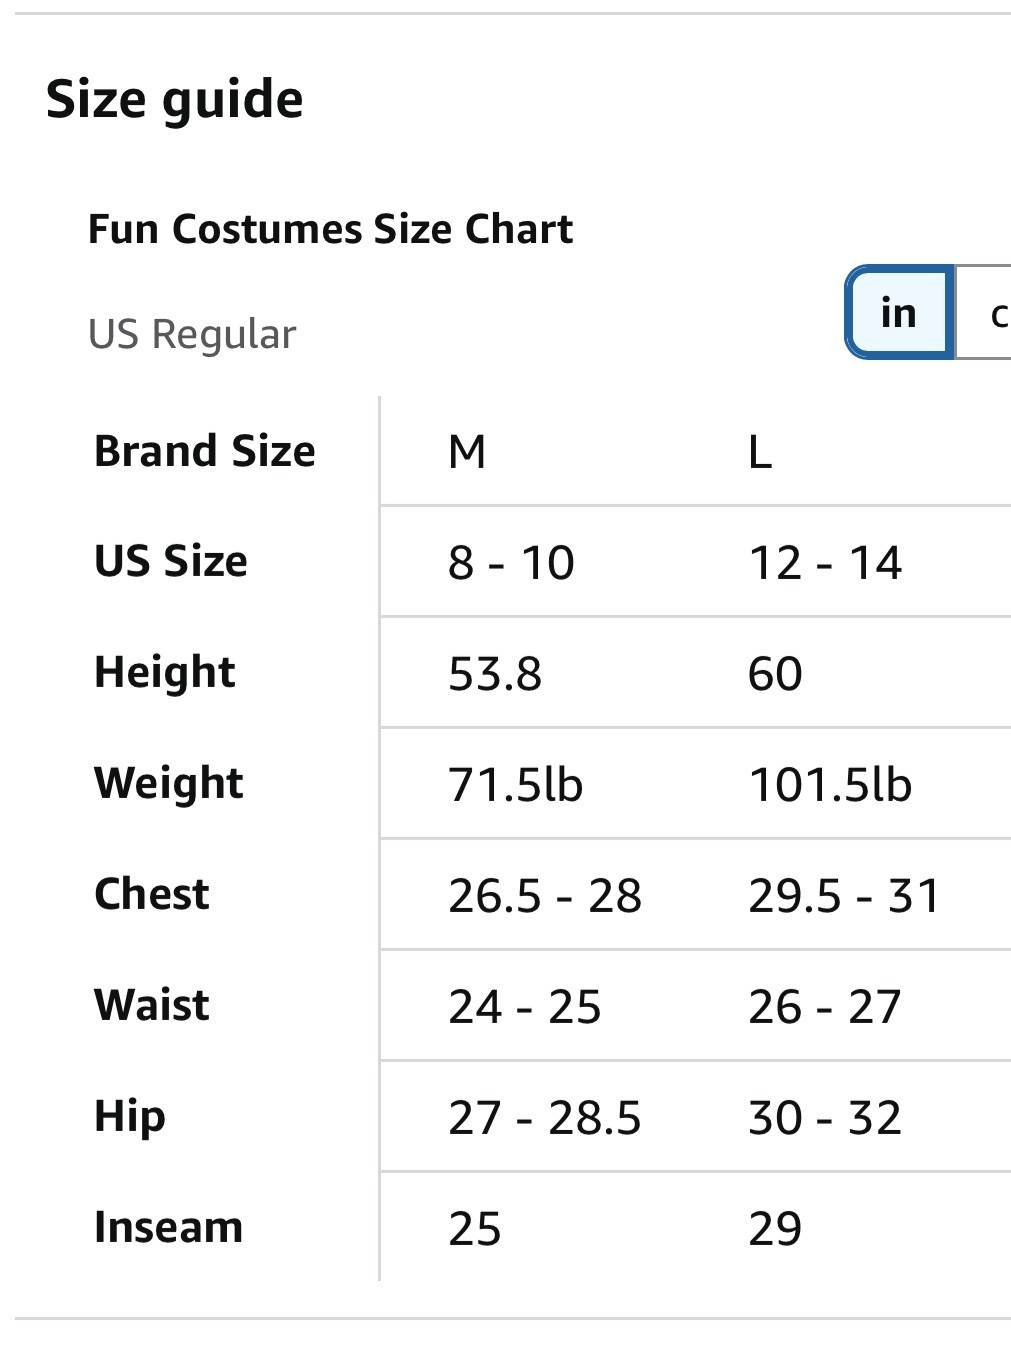1011x1348 pixels.
Task: Click the "Size guide" heading
Action: pyautogui.click(x=175, y=100)
